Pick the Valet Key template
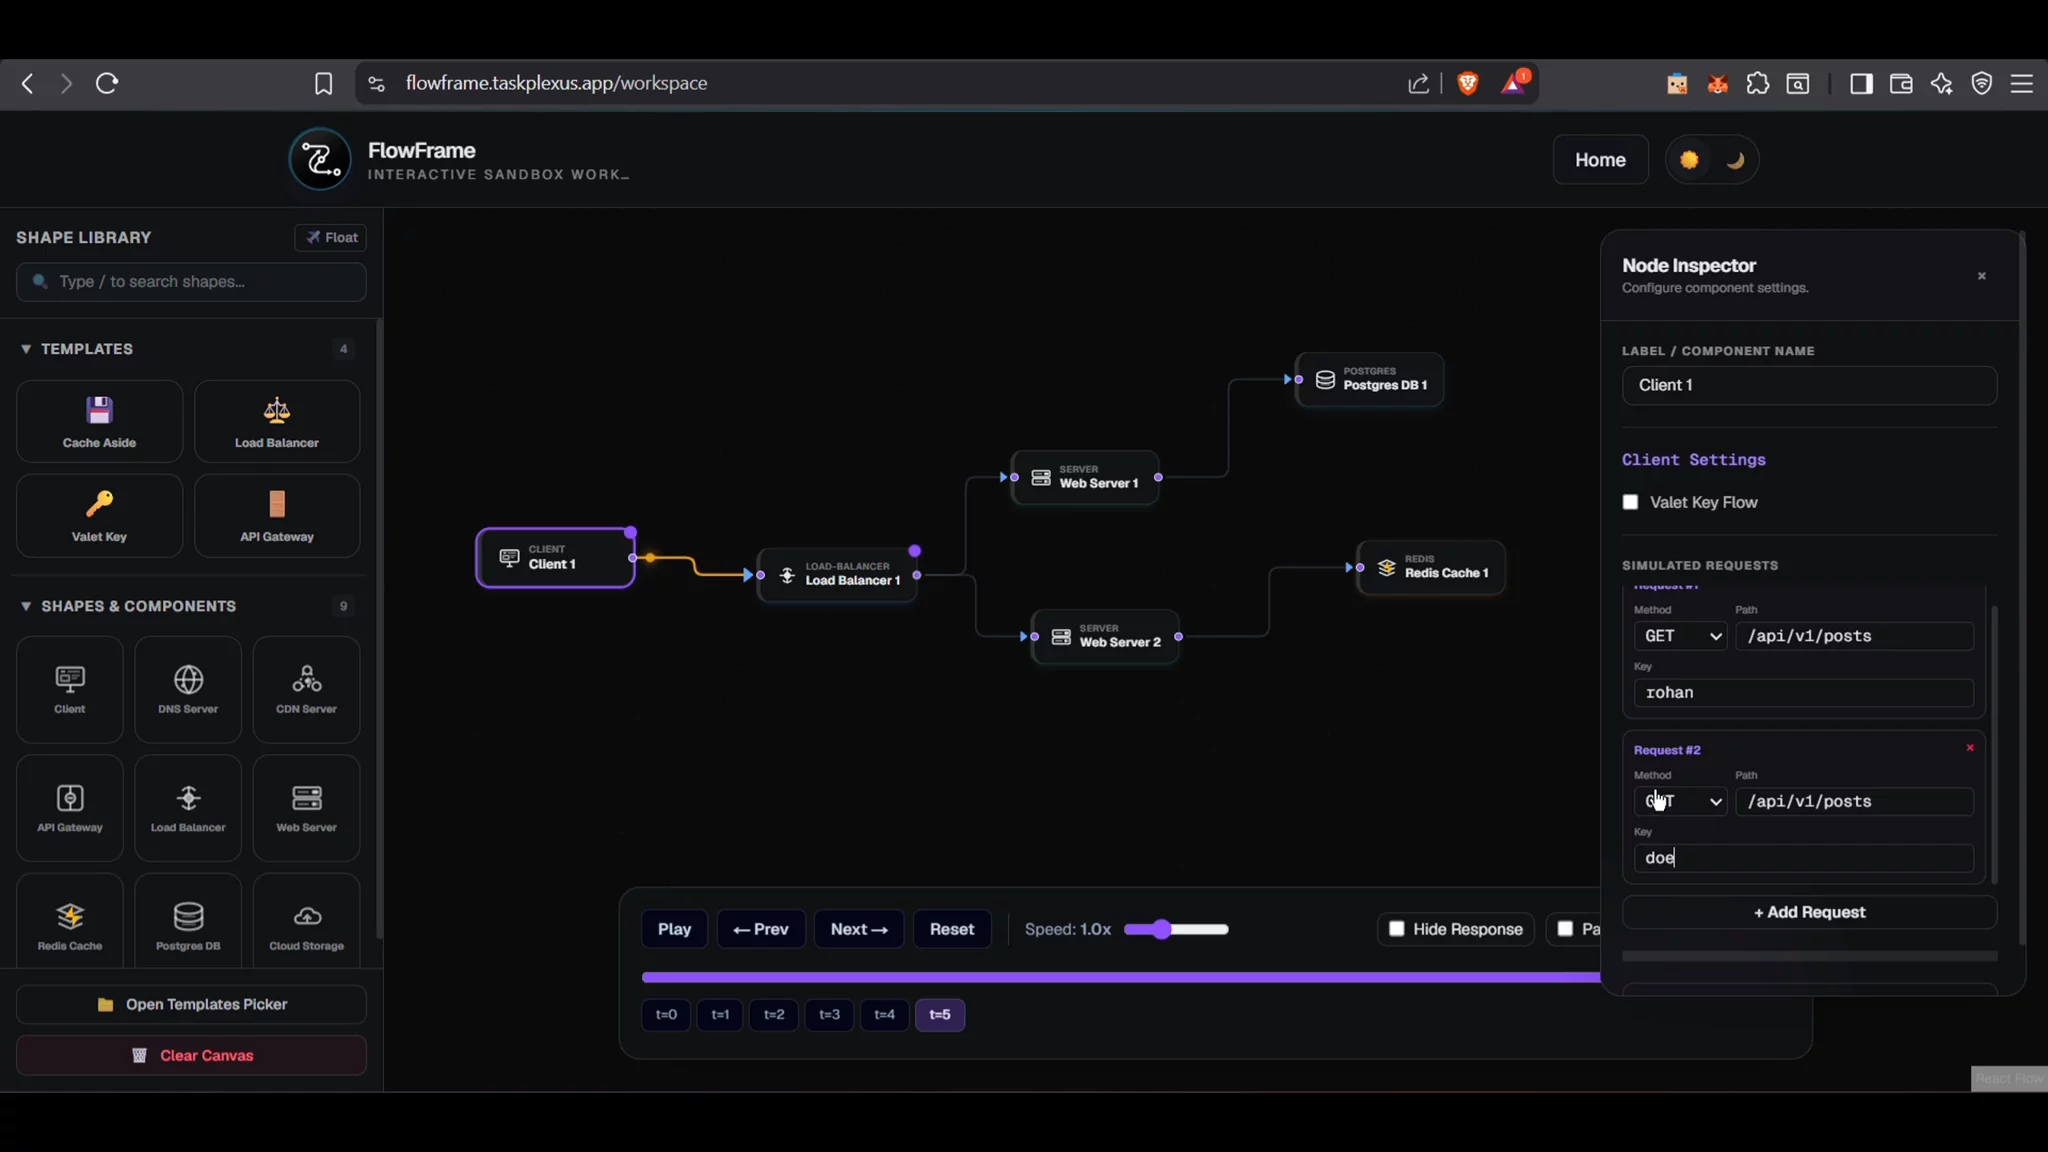The image size is (2048, 1152). pos(99,515)
